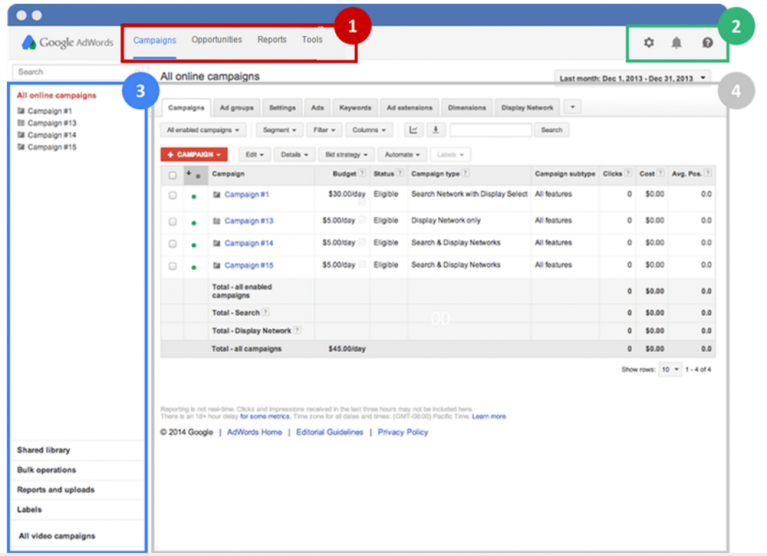Switch to the Keywords tab
Viewport: 767px width, 556px height.
point(355,108)
